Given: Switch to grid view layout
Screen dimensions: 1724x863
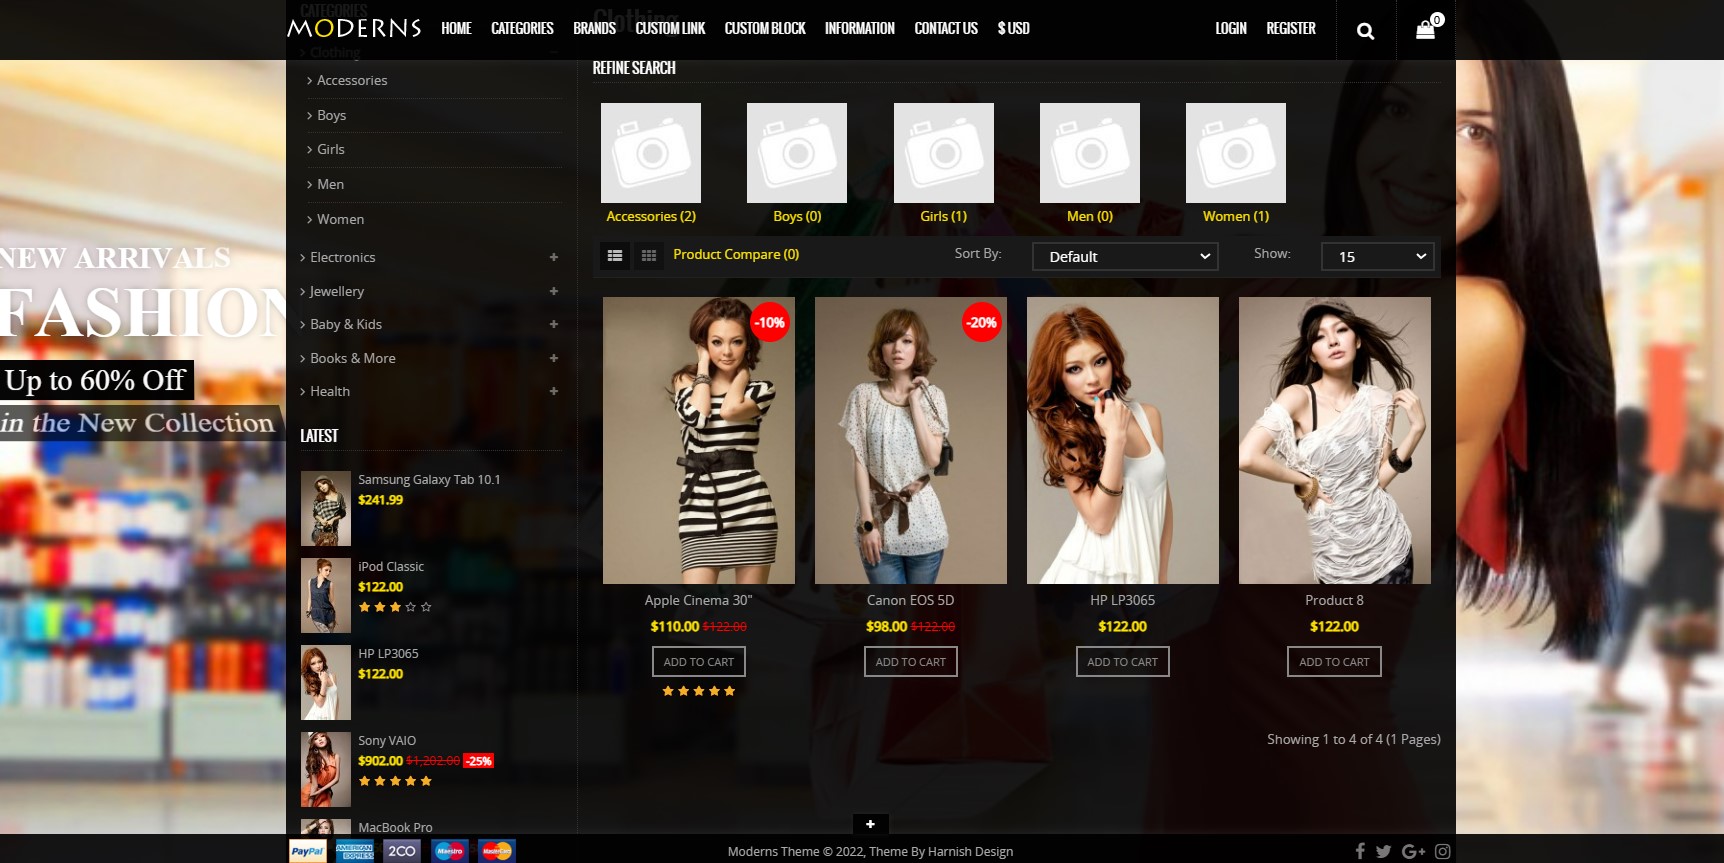Looking at the screenshot, I should point(649,256).
